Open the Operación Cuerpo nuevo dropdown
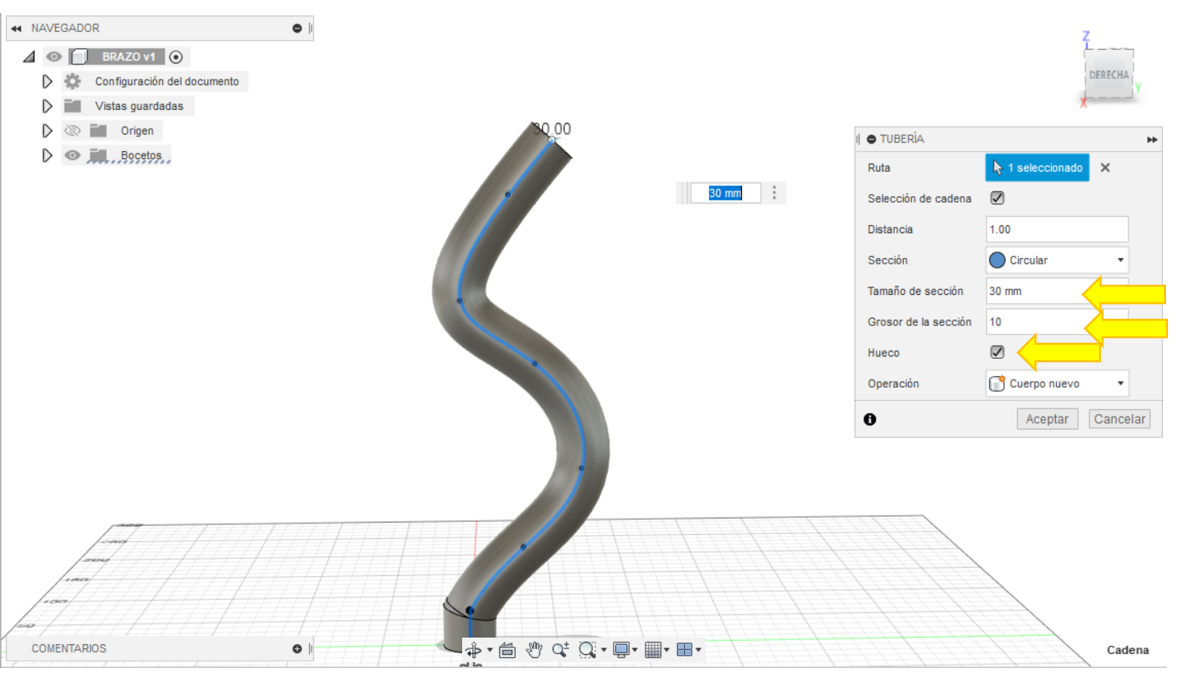The height and width of the screenshot is (673, 1178). (1056, 383)
